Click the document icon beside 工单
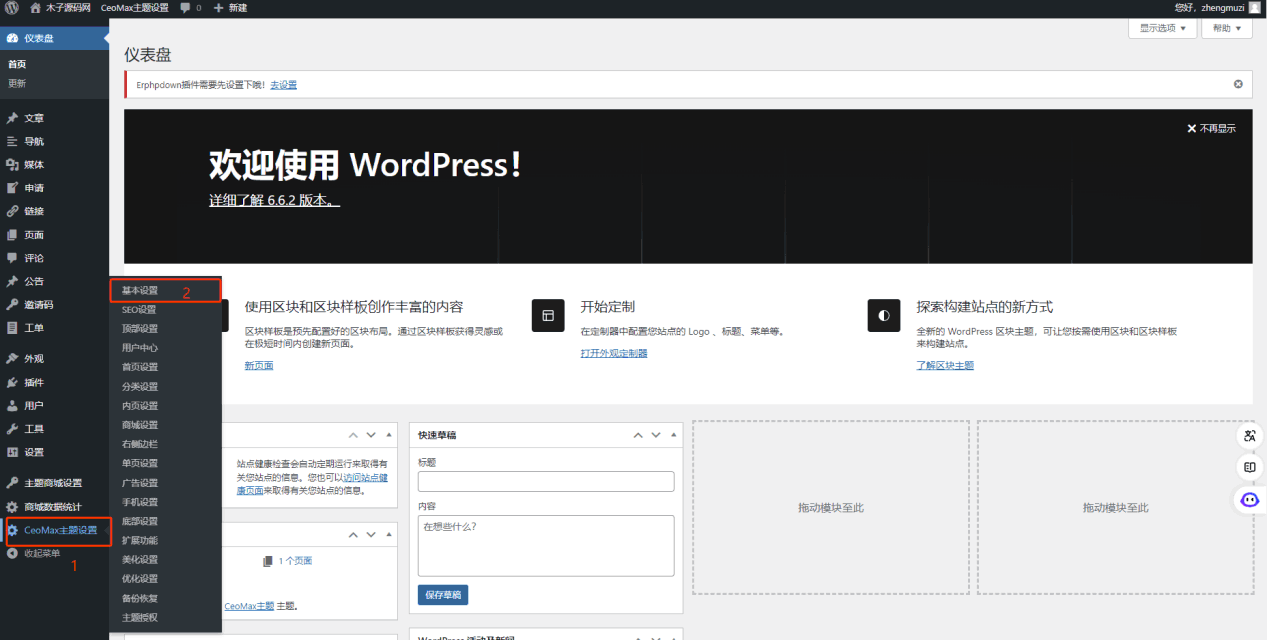The height and width of the screenshot is (640, 1267). [12, 328]
